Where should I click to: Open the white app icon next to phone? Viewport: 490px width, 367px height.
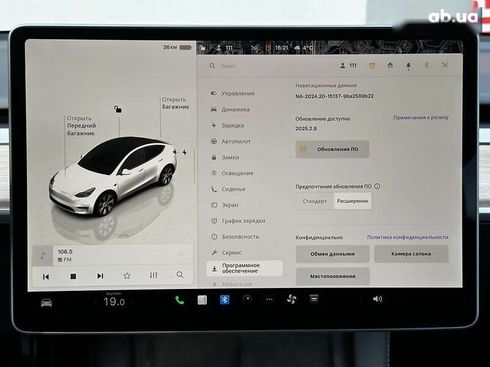click(202, 300)
